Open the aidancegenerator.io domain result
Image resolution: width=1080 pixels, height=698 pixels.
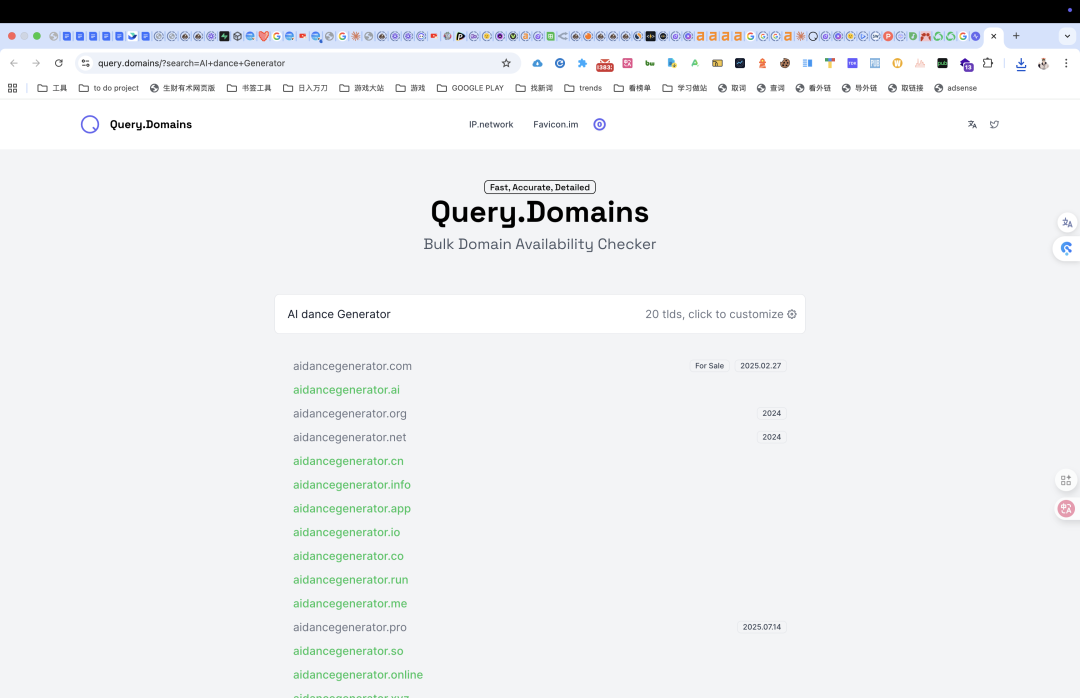(346, 532)
